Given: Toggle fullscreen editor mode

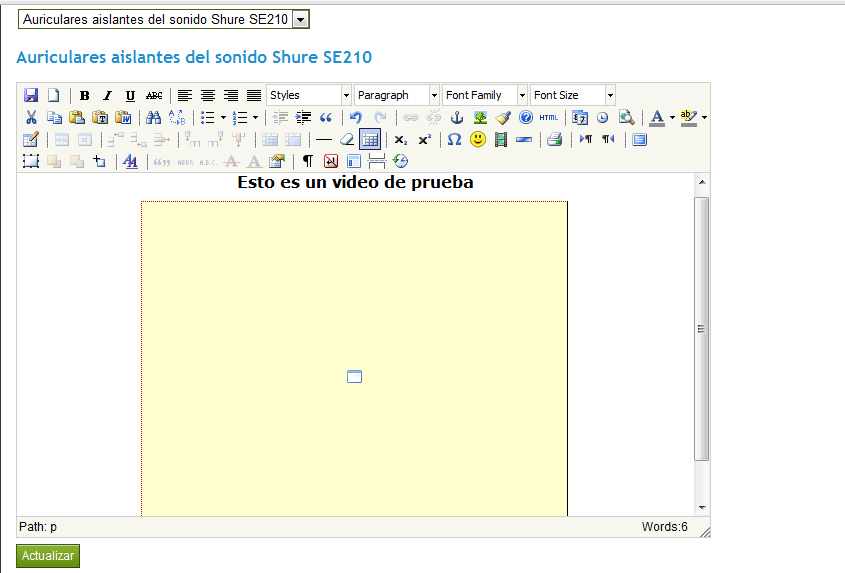Looking at the screenshot, I should (639, 140).
